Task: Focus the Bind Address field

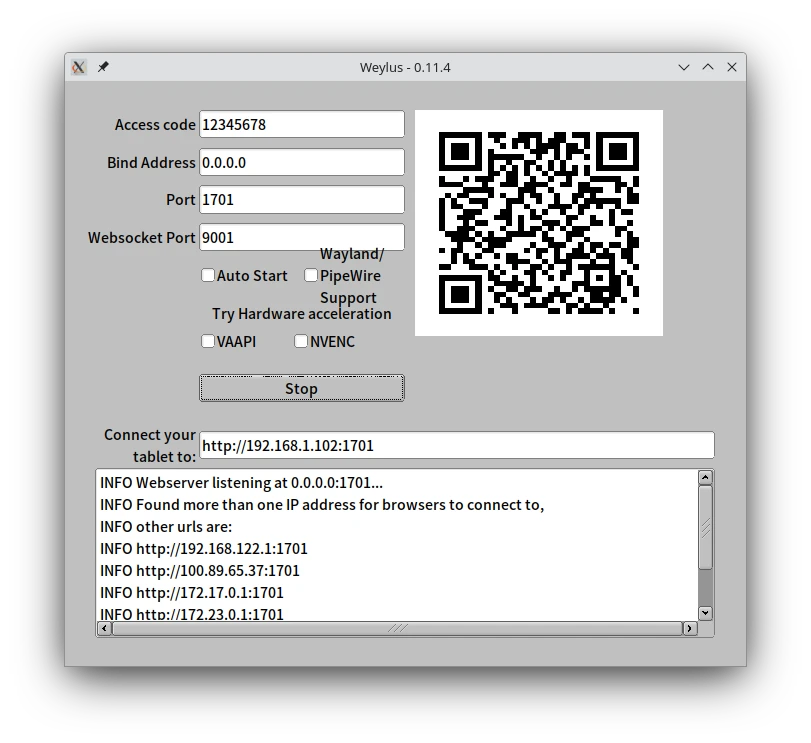Action: [301, 162]
